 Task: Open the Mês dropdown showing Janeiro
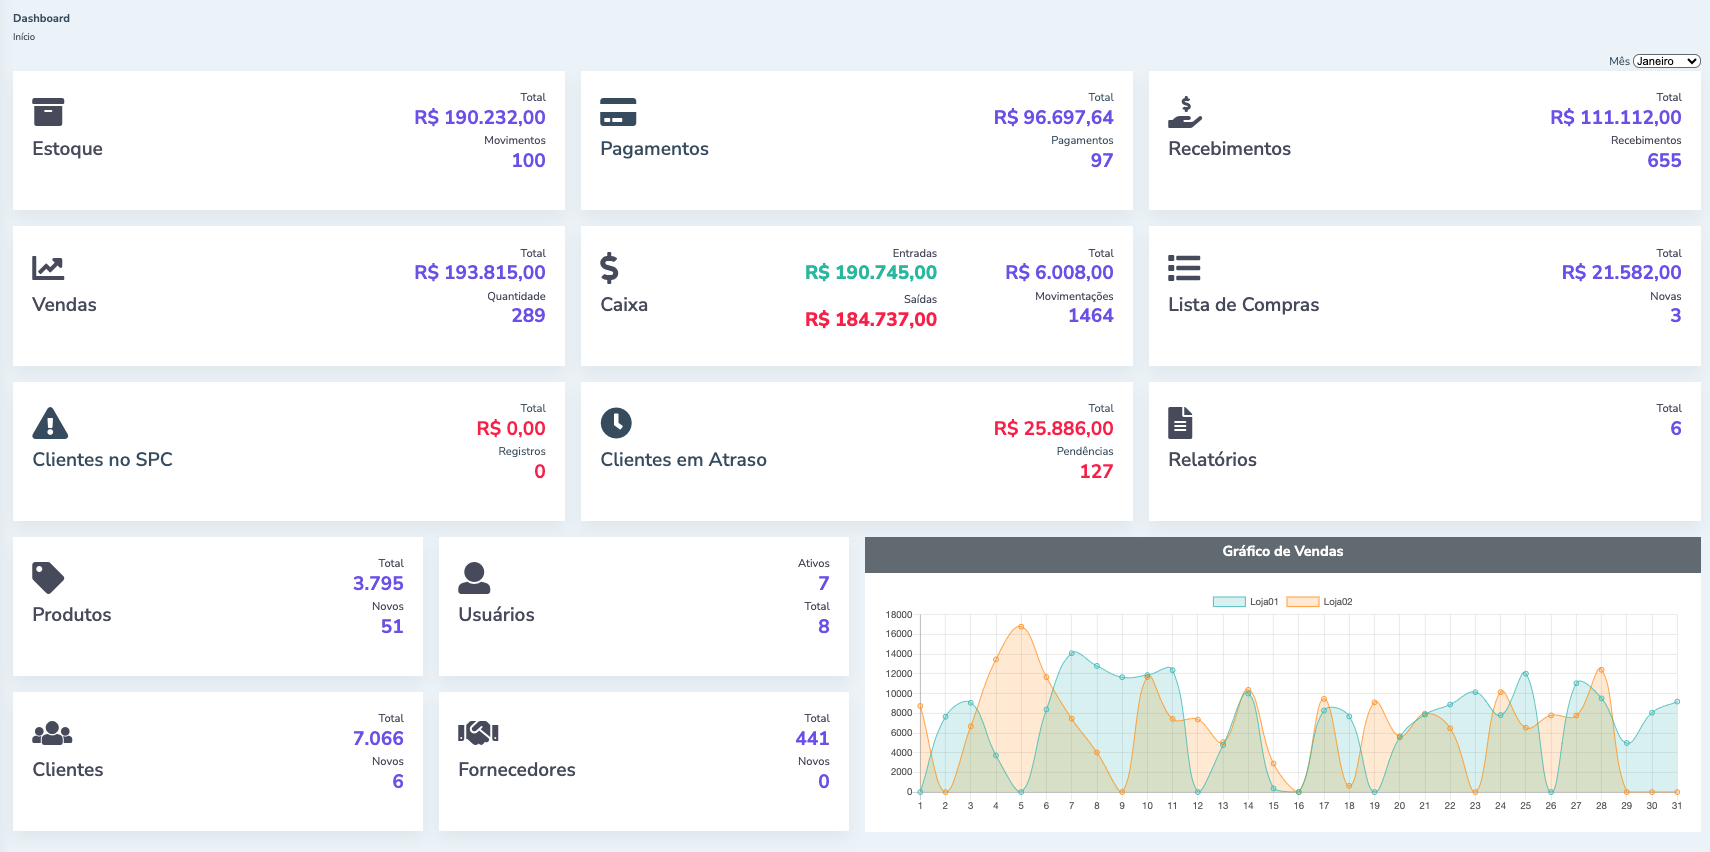pyautogui.click(x=1666, y=61)
